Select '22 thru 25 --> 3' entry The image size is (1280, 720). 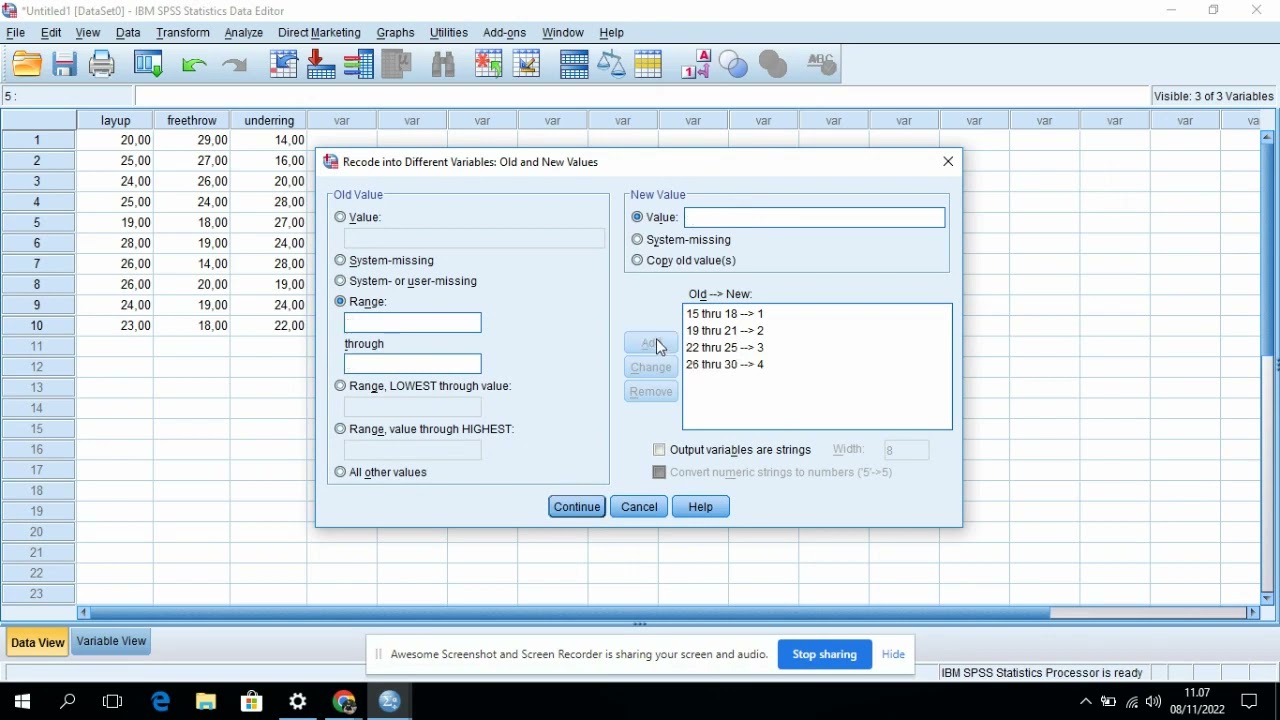(x=725, y=348)
